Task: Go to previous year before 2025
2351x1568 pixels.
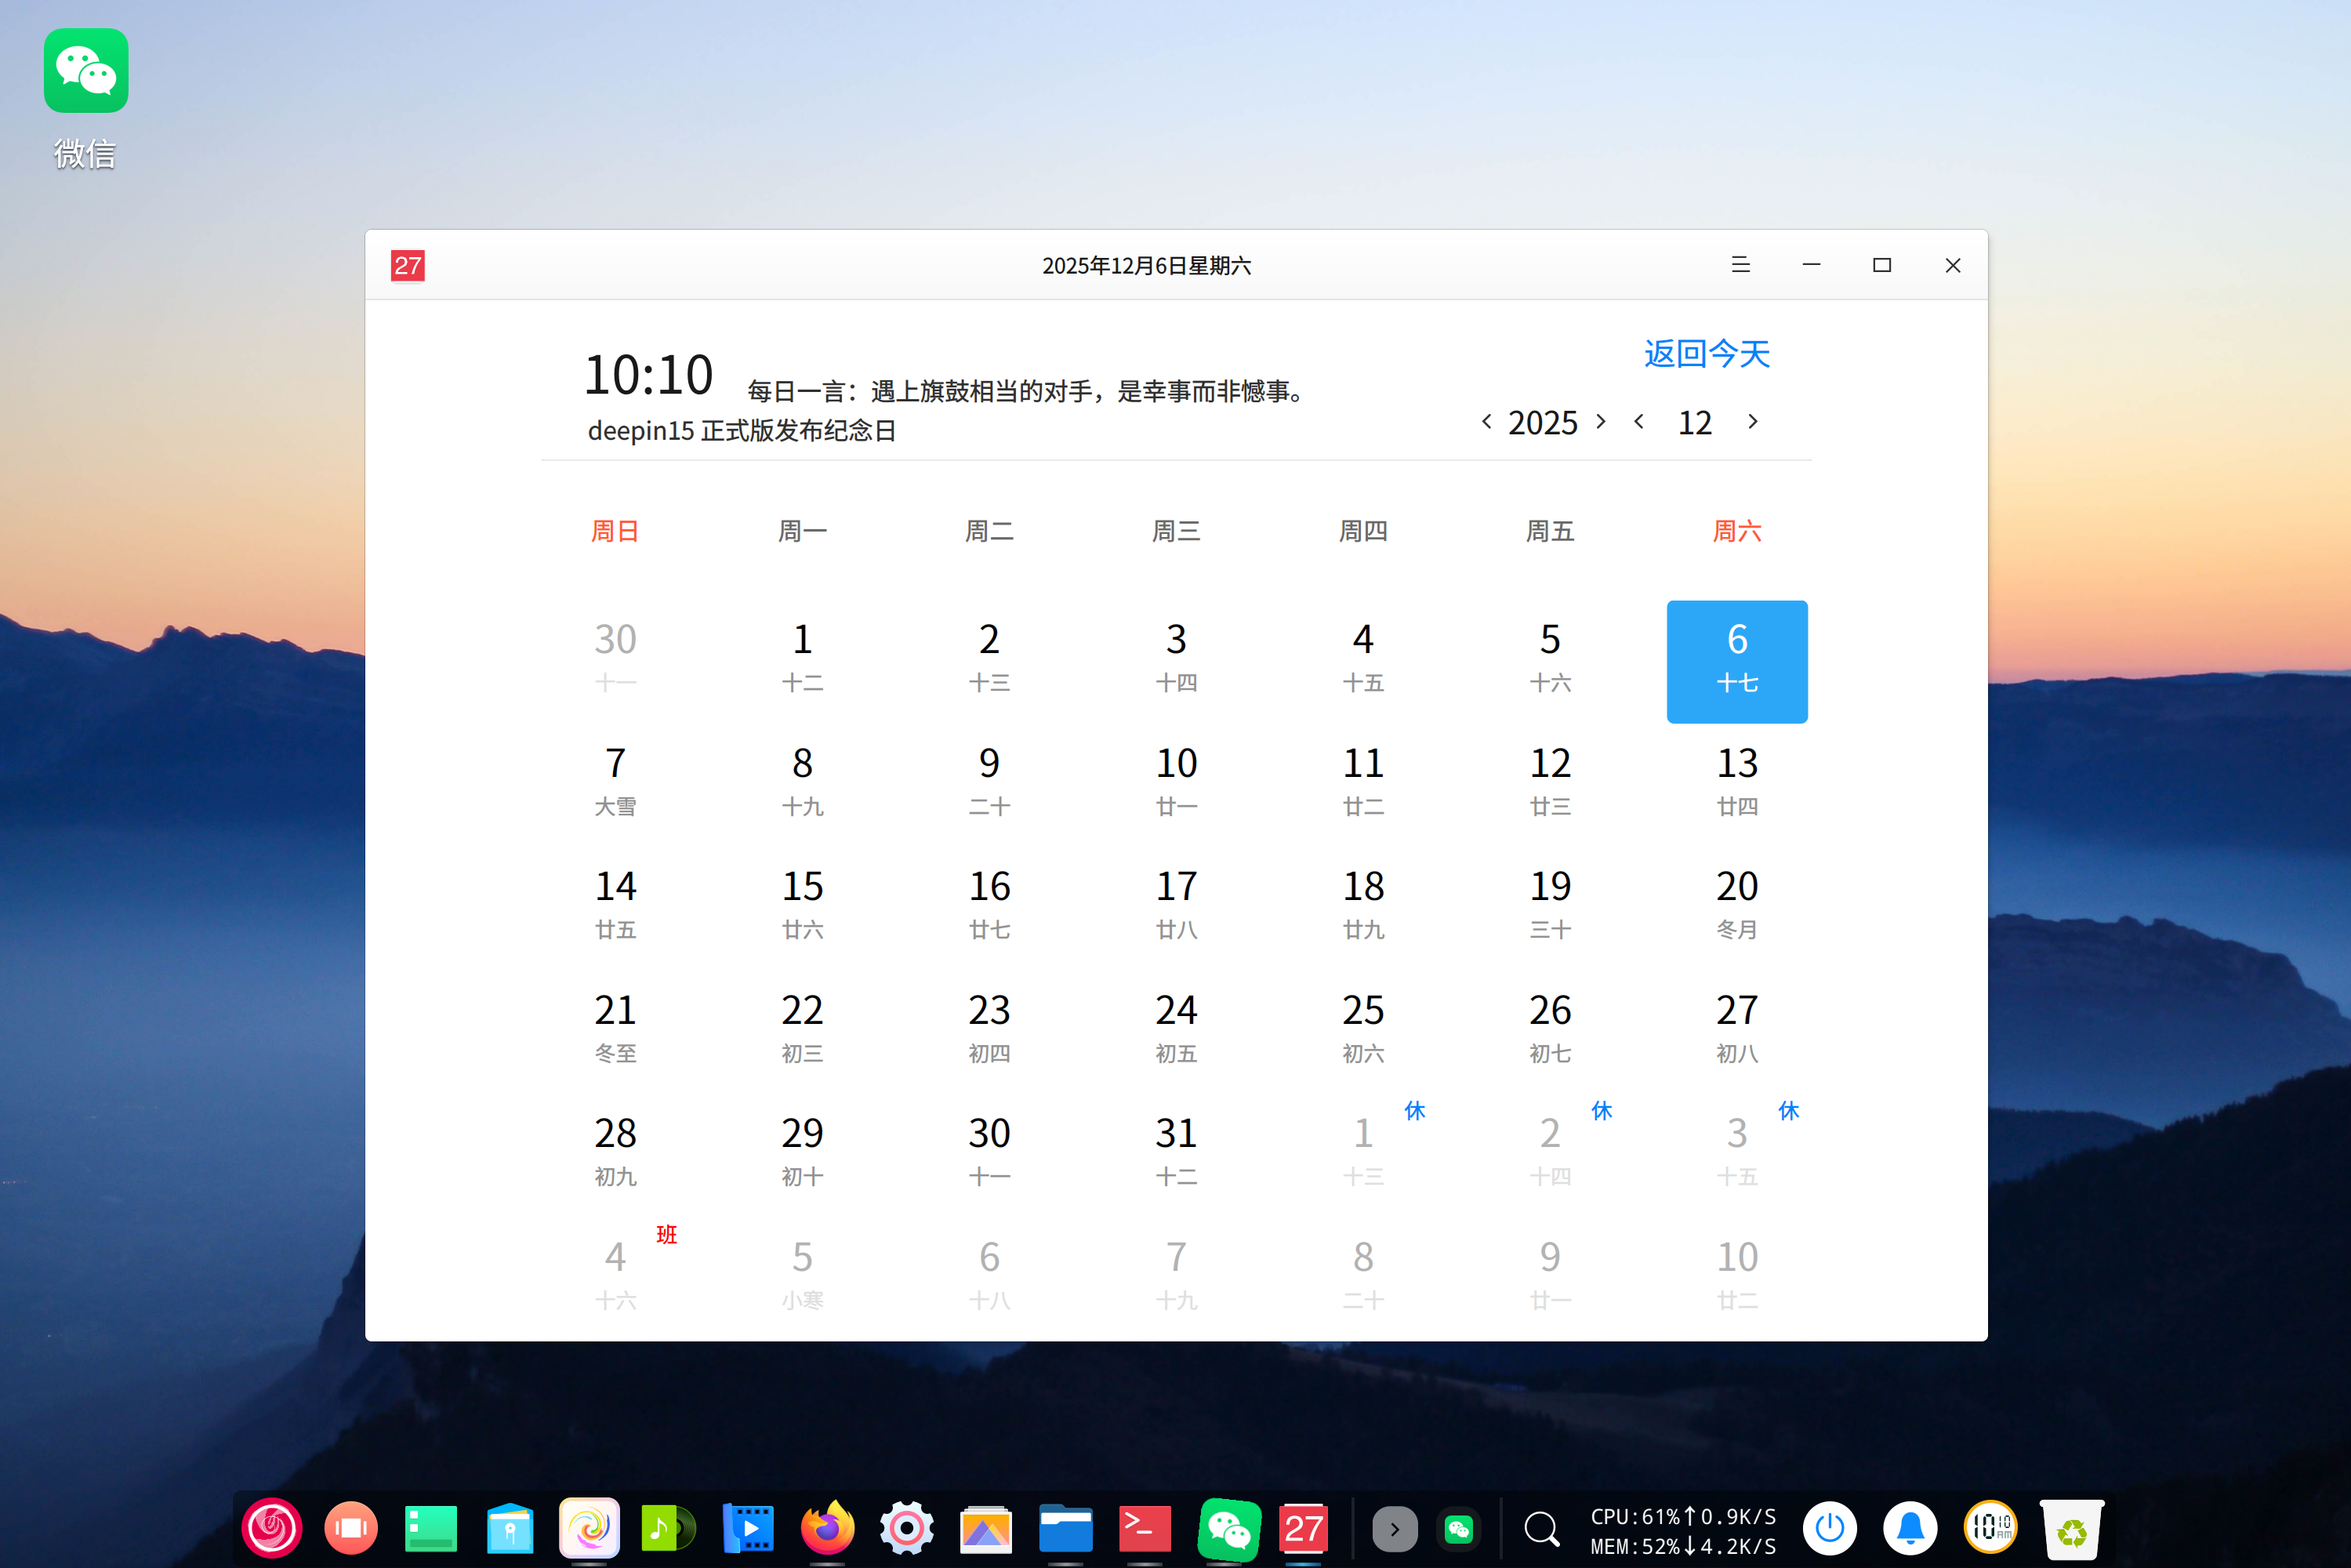Action: [1486, 421]
